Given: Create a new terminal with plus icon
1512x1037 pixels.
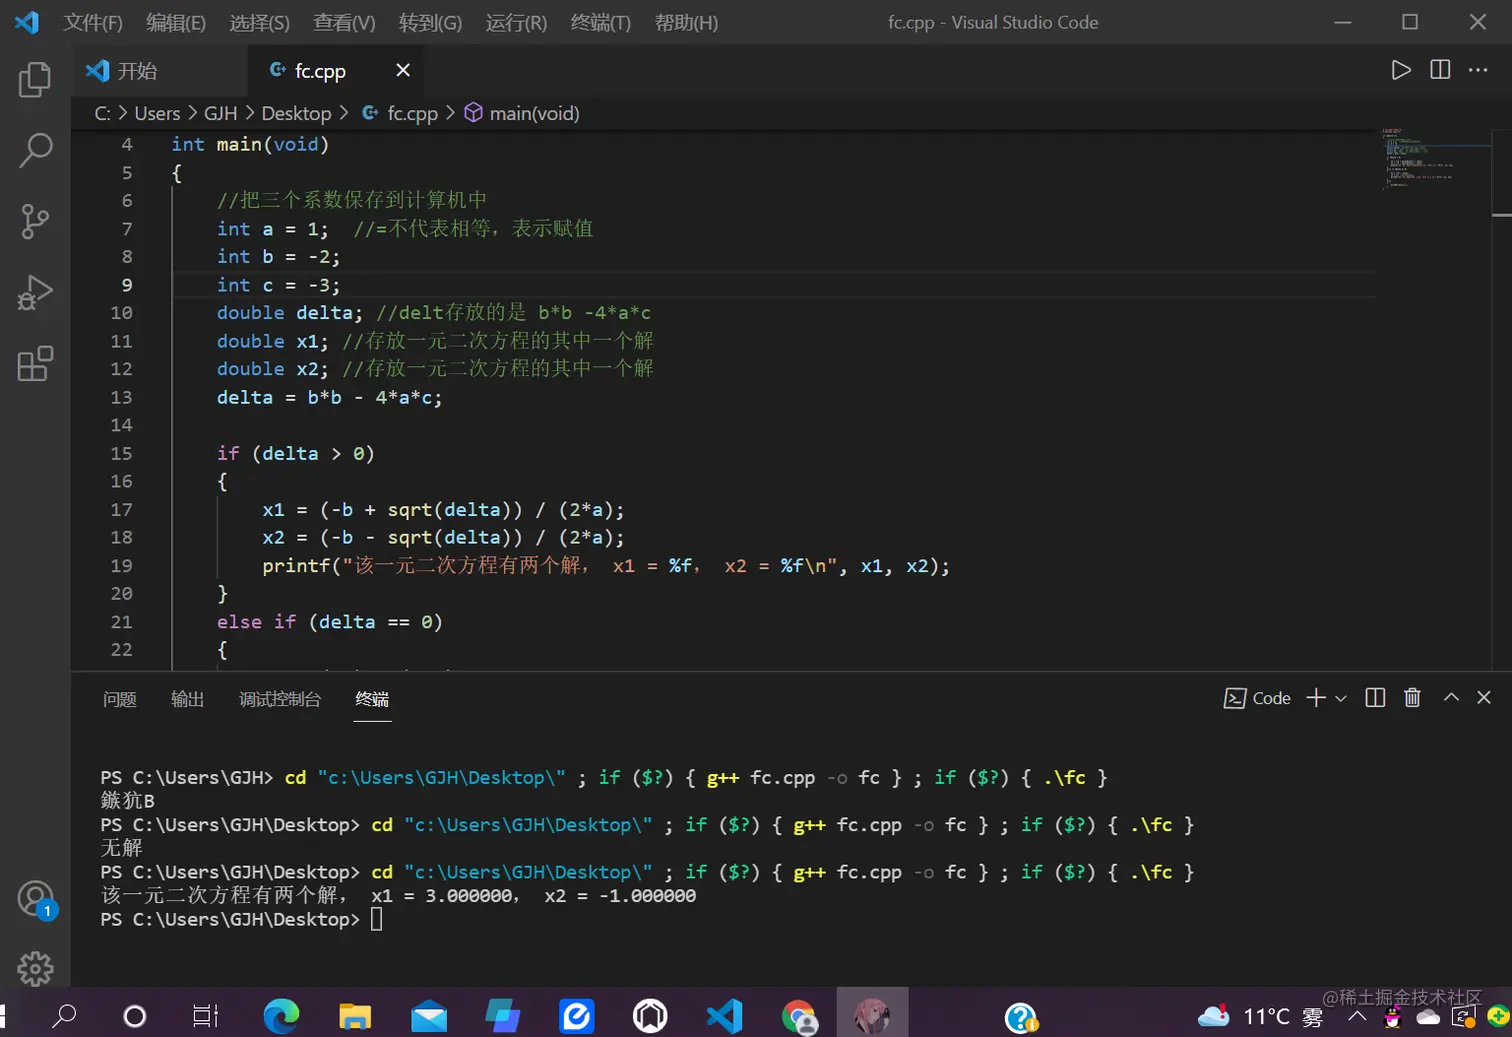Looking at the screenshot, I should pos(1316,698).
